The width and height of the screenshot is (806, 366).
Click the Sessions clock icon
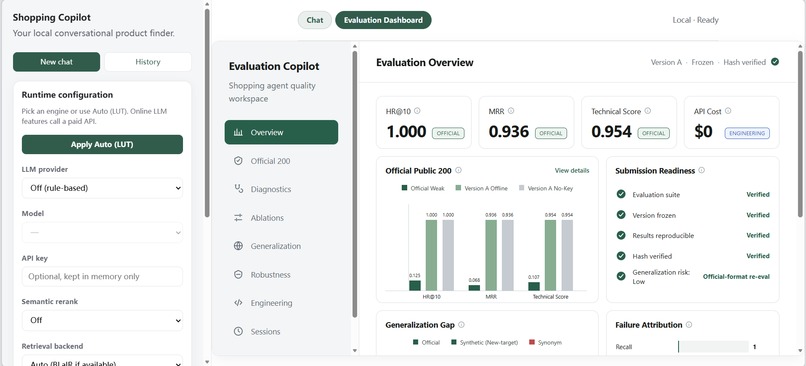(238, 332)
